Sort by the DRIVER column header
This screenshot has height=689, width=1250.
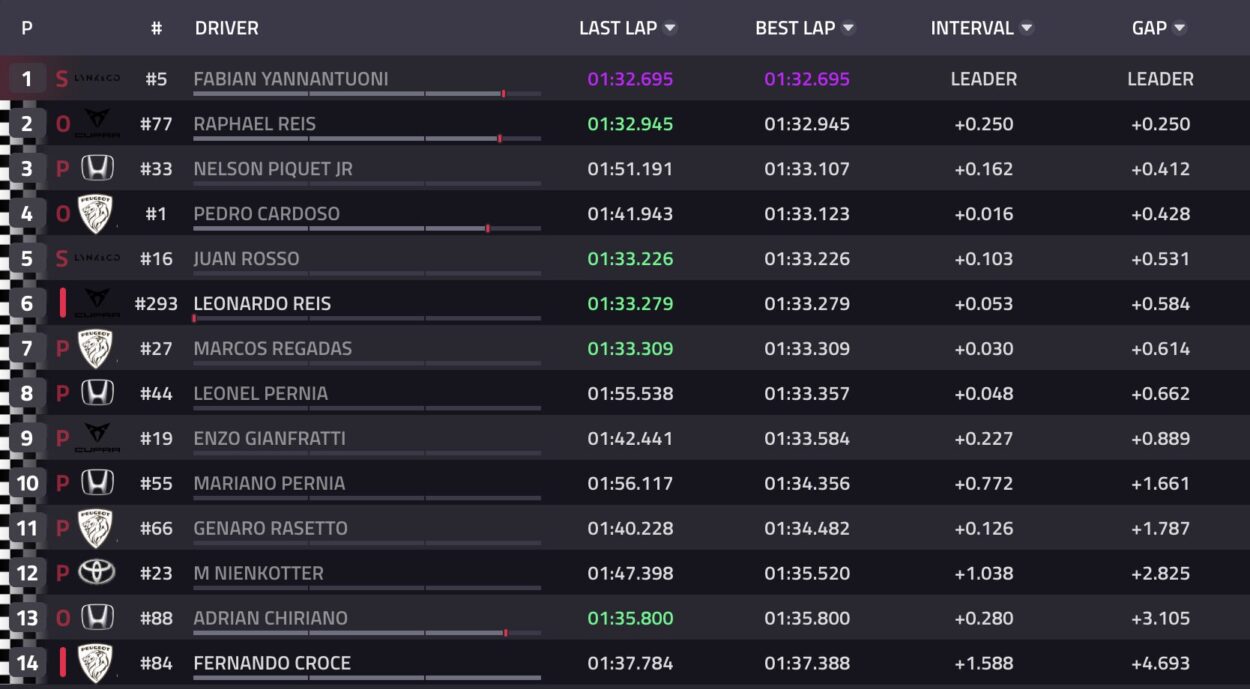227,28
